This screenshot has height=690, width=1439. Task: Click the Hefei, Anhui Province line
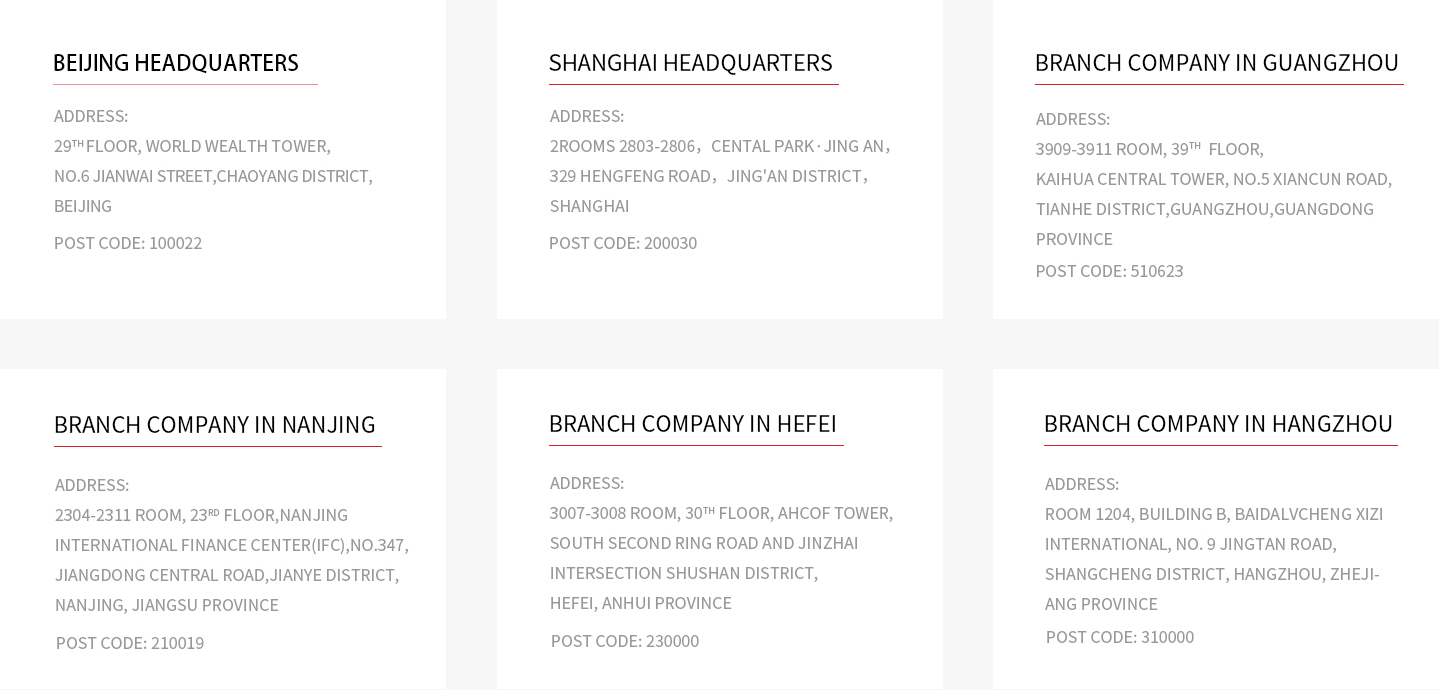coord(641,603)
